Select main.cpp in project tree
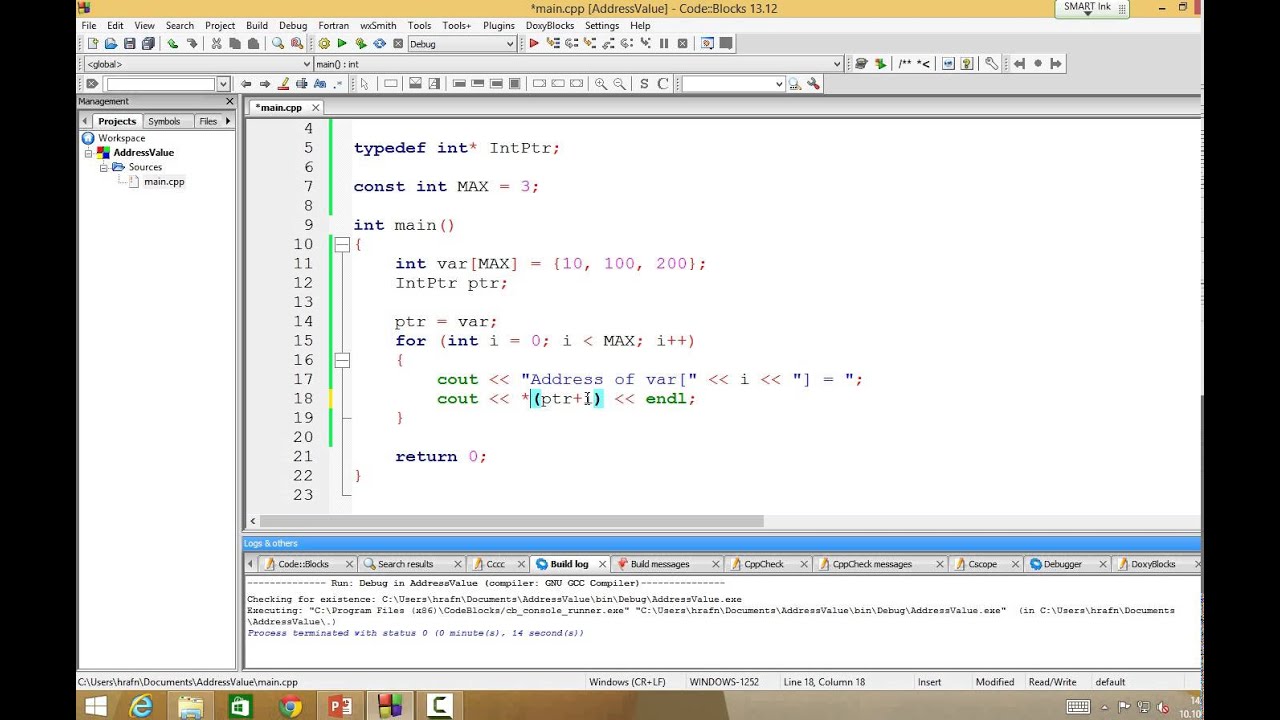 (x=163, y=182)
